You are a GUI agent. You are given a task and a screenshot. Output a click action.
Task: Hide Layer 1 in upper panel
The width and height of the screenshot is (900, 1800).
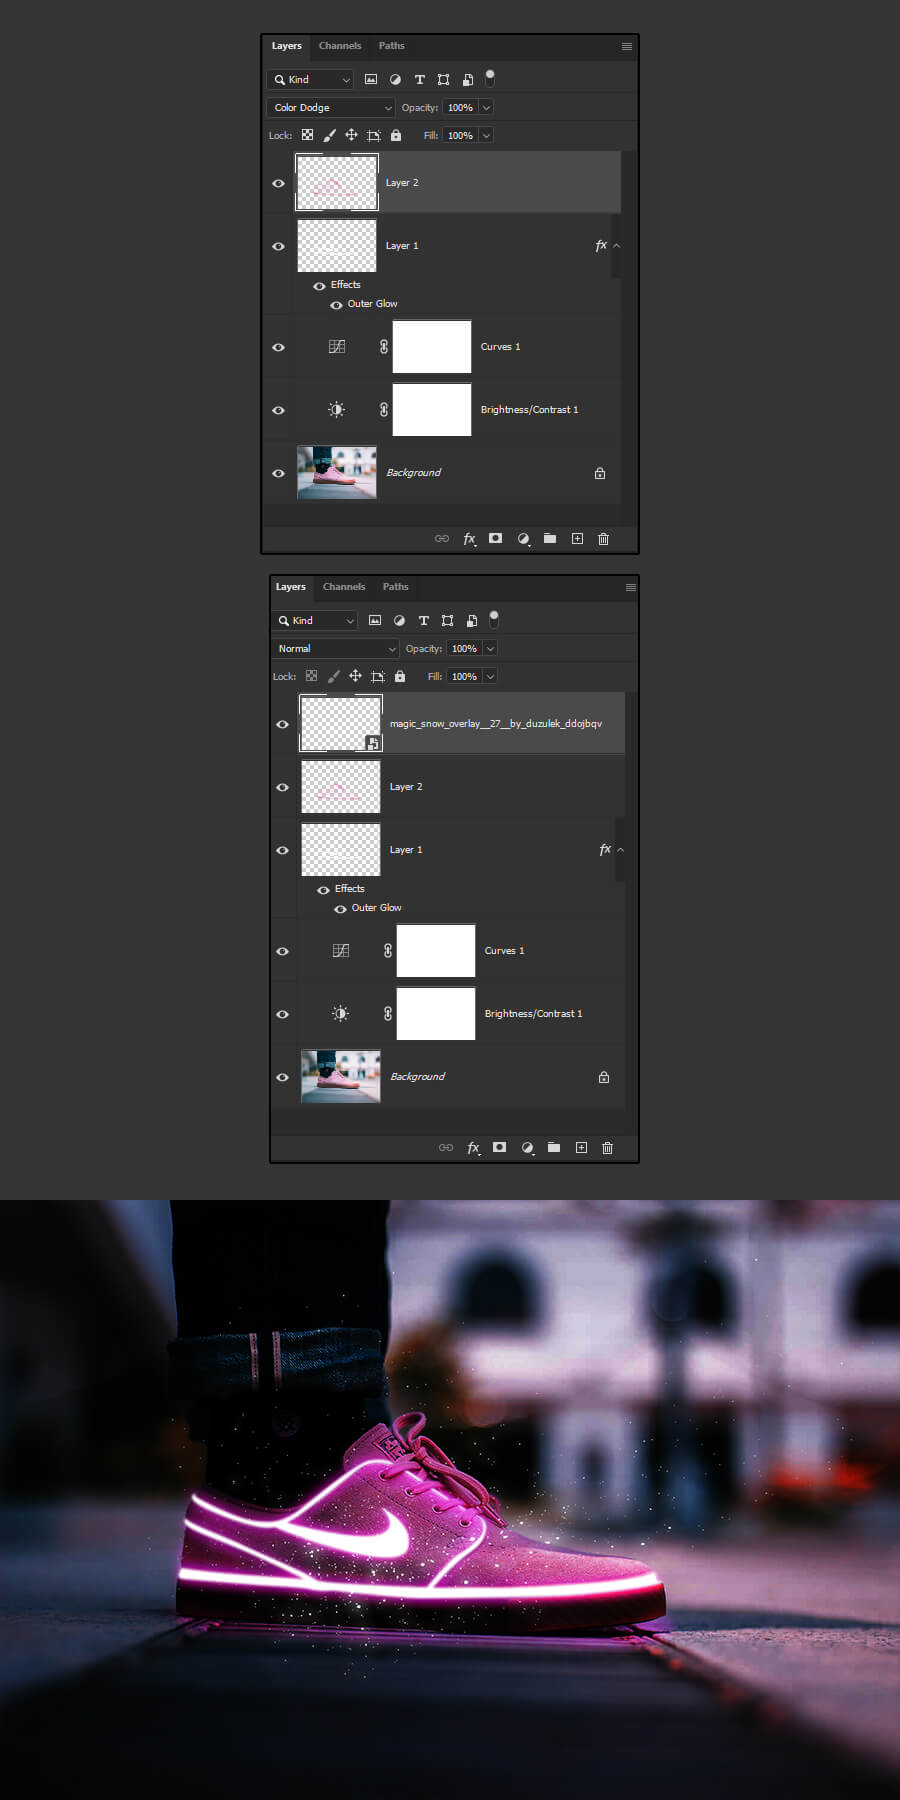point(278,246)
